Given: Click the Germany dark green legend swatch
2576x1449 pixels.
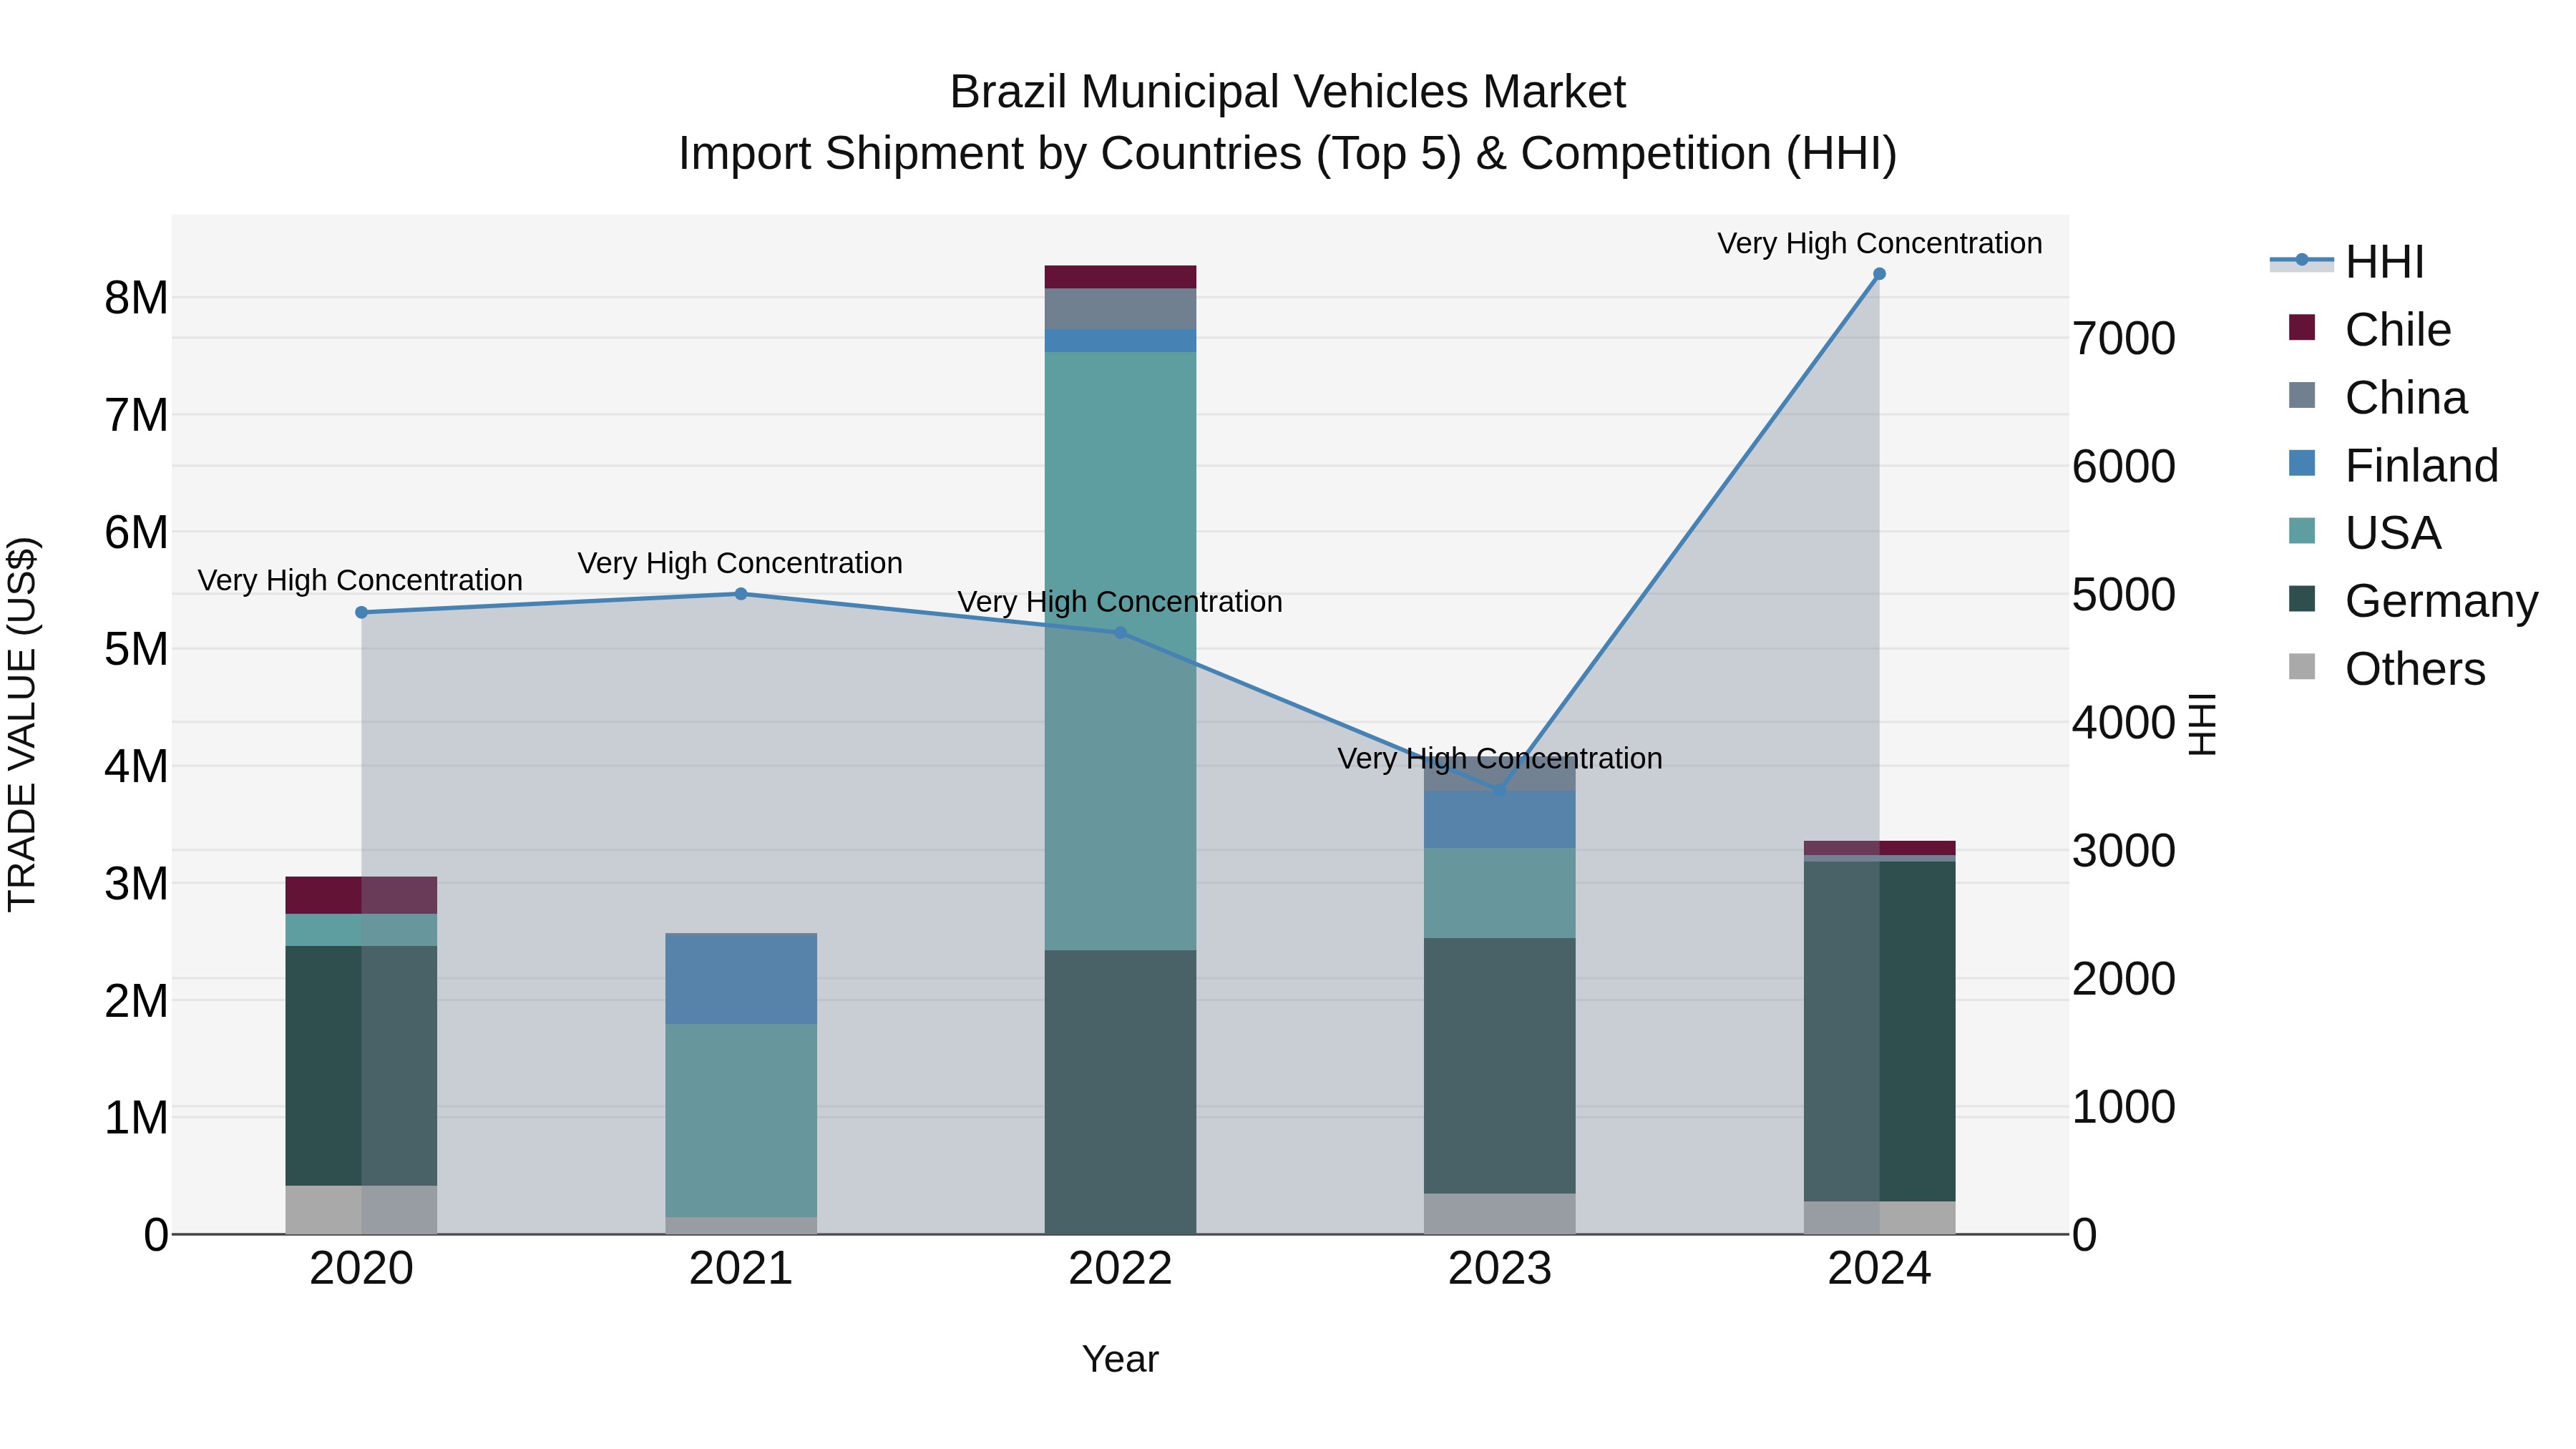Looking at the screenshot, I should (2302, 599).
